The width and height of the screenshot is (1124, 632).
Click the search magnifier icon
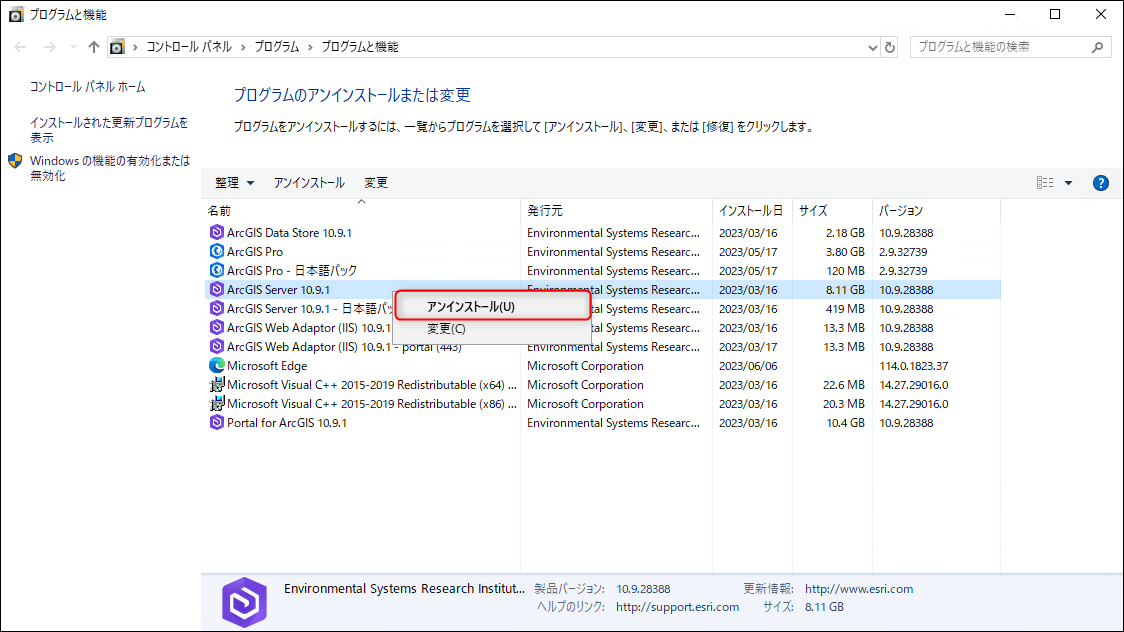1097,47
